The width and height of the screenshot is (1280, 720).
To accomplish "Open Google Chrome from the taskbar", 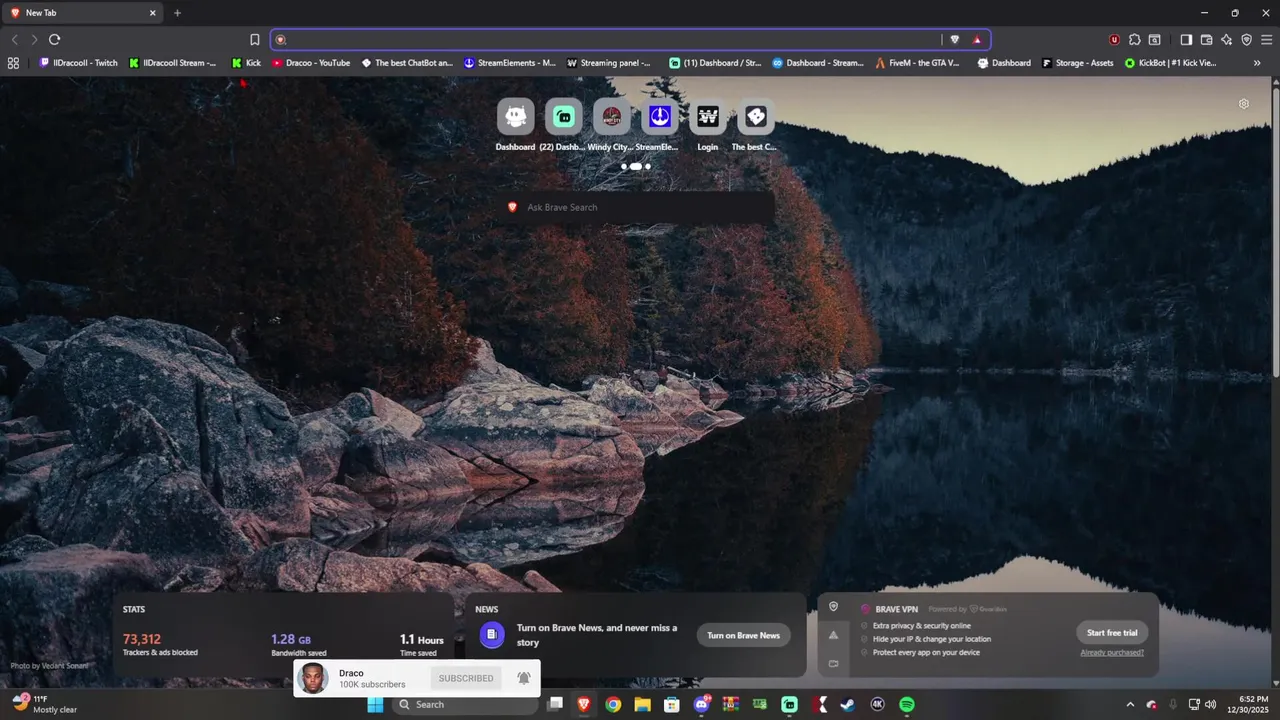I will pos(613,704).
